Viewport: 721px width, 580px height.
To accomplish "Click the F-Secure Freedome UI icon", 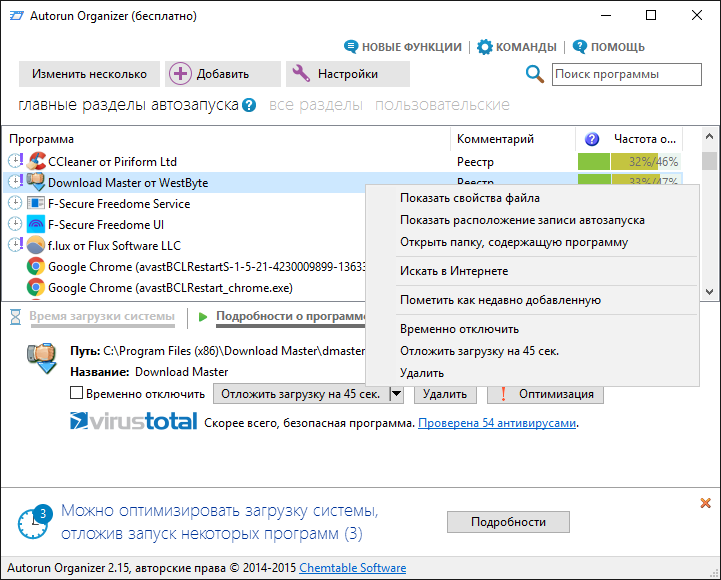I will coord(36,224).
